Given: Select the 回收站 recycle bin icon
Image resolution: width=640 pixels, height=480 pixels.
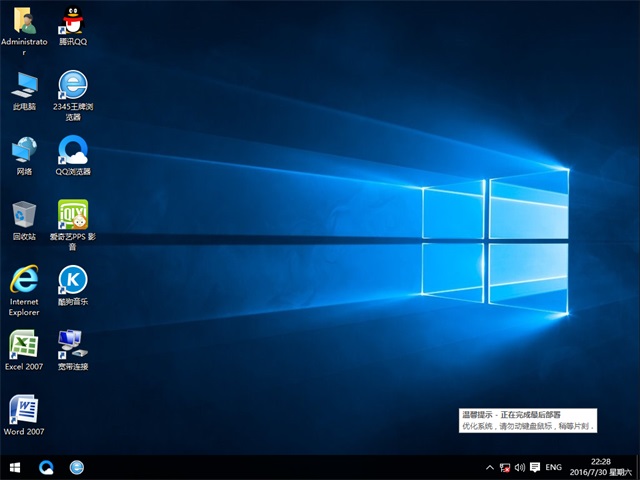Looking at the screenshot, I should tap(24, 215).
